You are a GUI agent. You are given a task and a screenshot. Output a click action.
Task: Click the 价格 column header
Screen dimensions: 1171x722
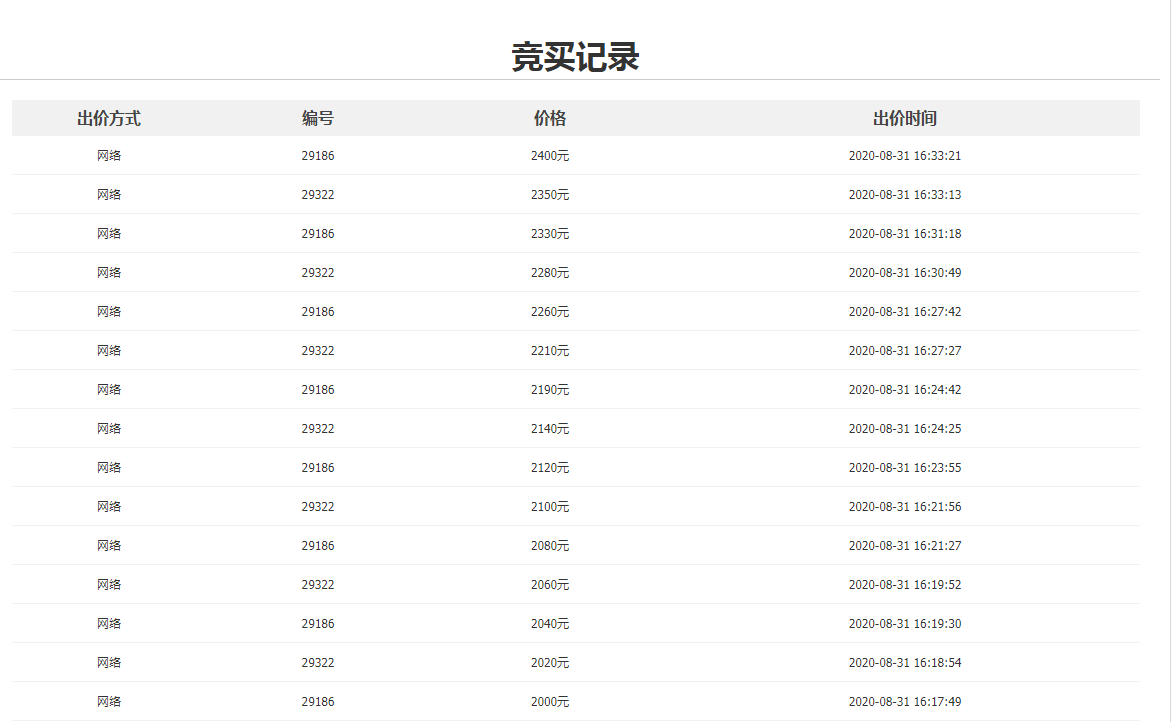click(547, 117)
